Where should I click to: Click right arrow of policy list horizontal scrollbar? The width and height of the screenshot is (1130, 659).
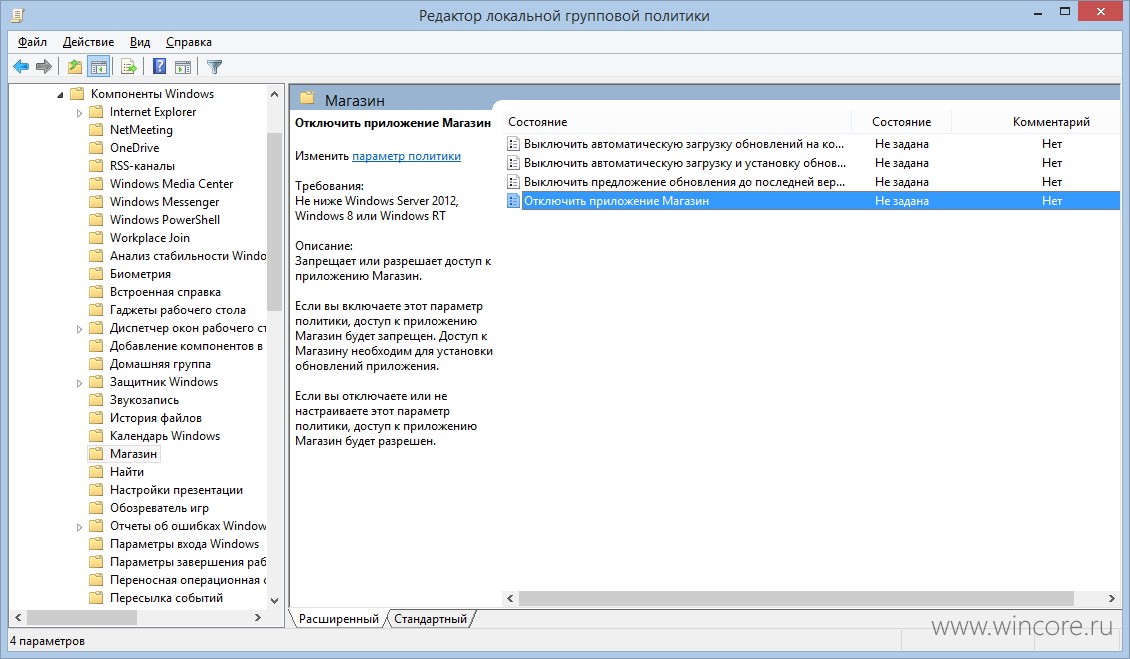[1111, 598]
